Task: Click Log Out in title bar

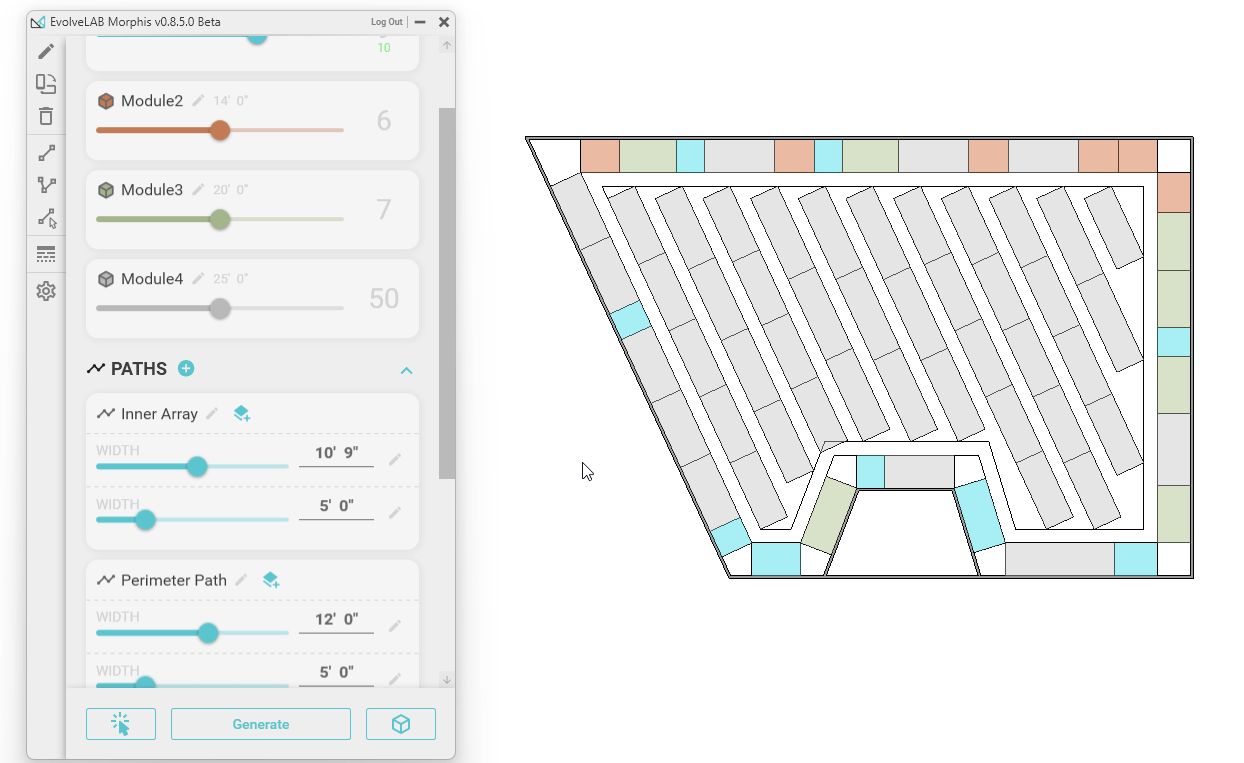Action: click(x=386, y=22)
